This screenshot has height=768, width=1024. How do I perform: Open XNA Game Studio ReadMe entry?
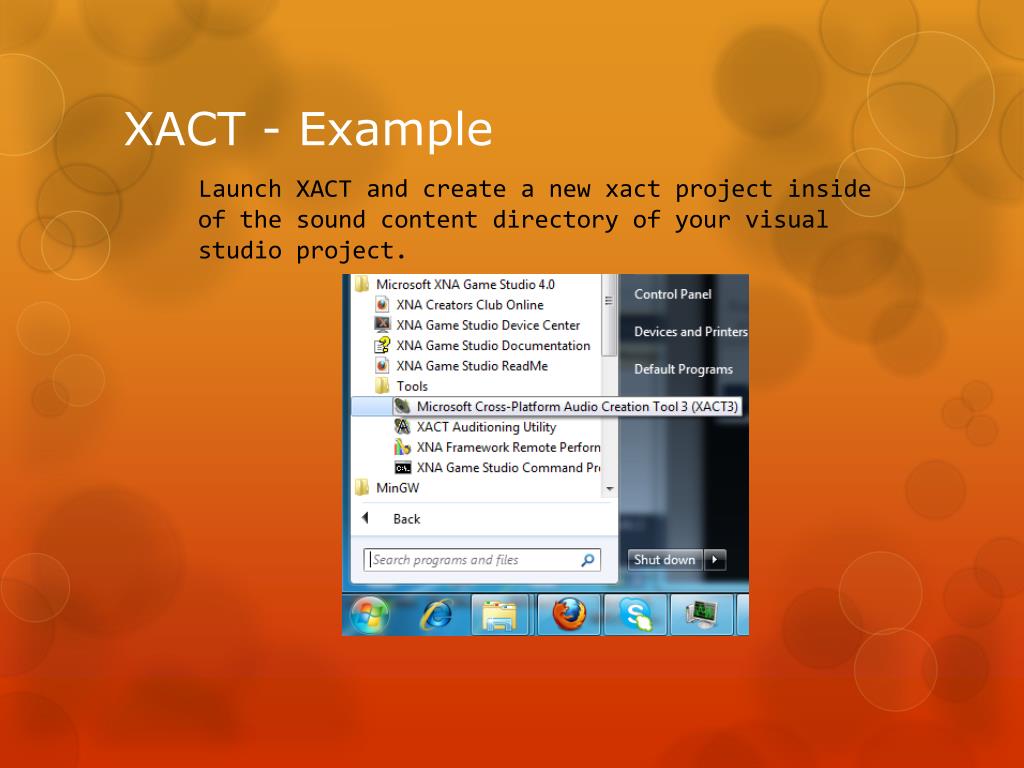472,366
